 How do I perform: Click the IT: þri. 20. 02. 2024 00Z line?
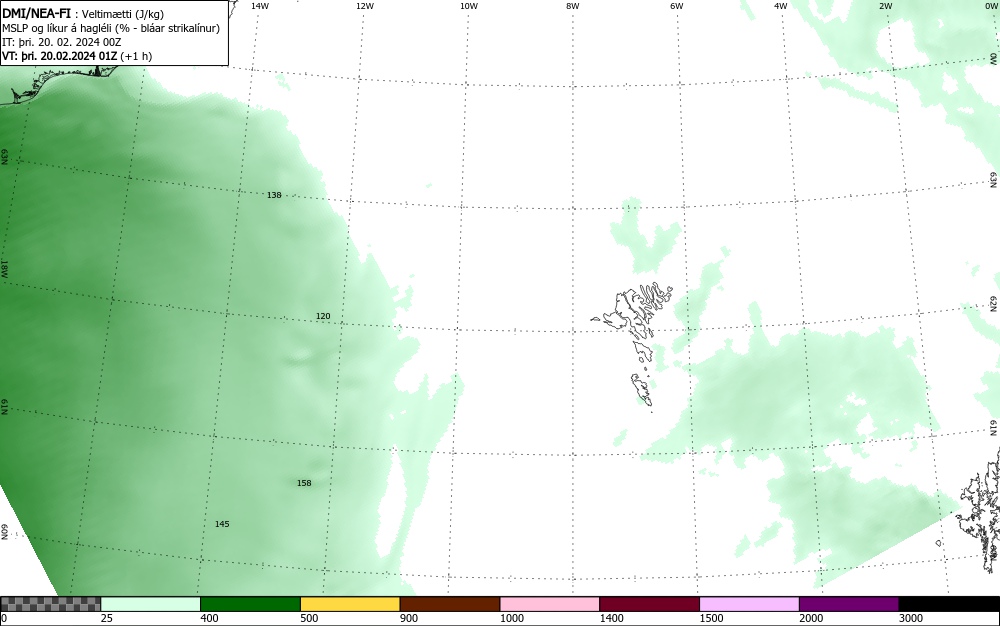pyautogui.click(x=62, y=42)
